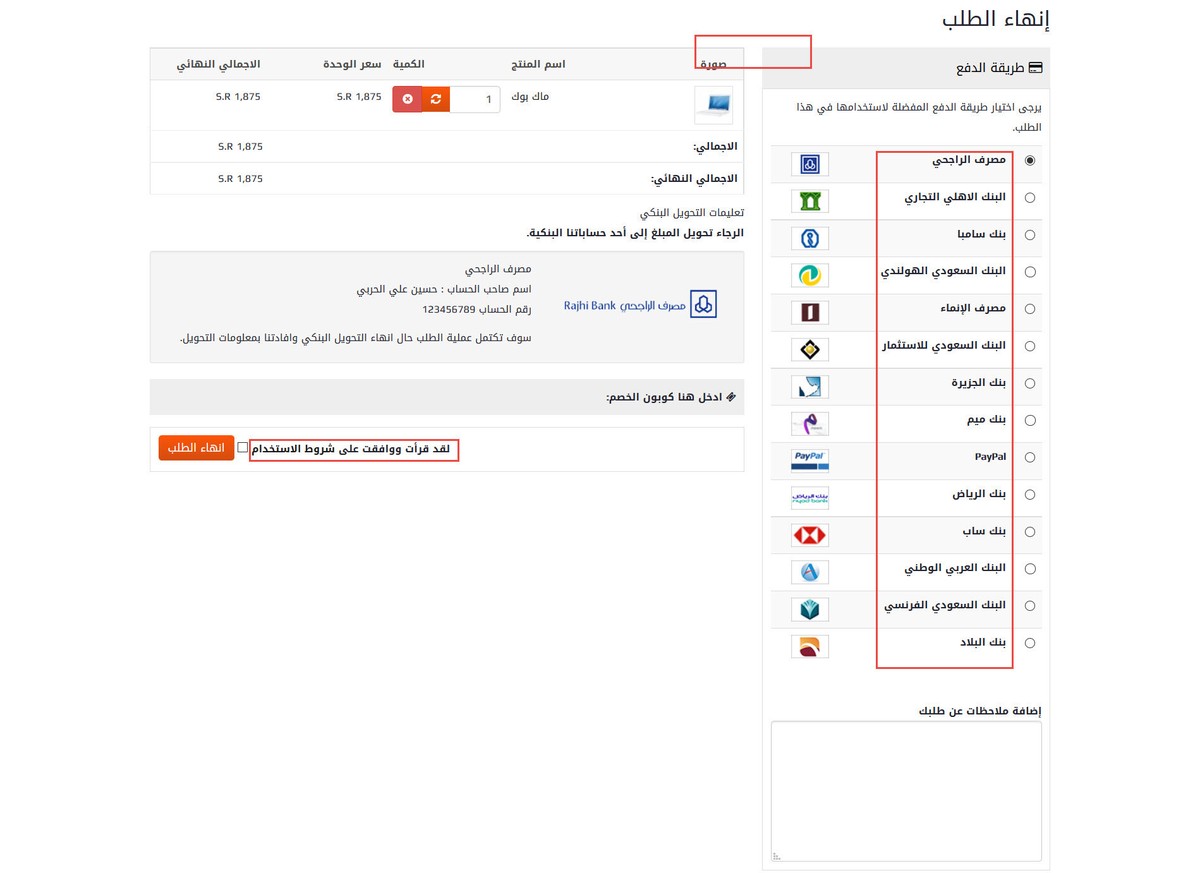The height and width of the screenshot is (873, 1200).
Task: Click the ماك بوك product thumbnail
Action: click(713, 103)
